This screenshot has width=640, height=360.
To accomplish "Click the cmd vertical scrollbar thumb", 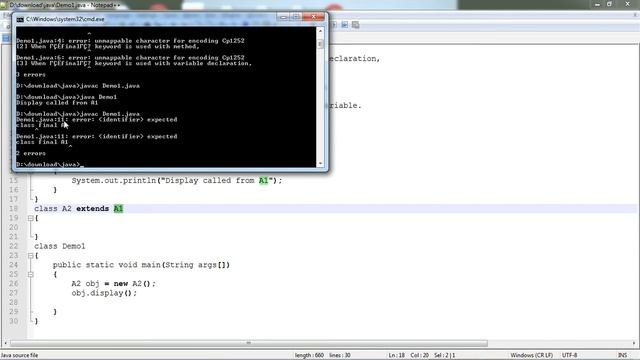I will [x=320, y=44].
